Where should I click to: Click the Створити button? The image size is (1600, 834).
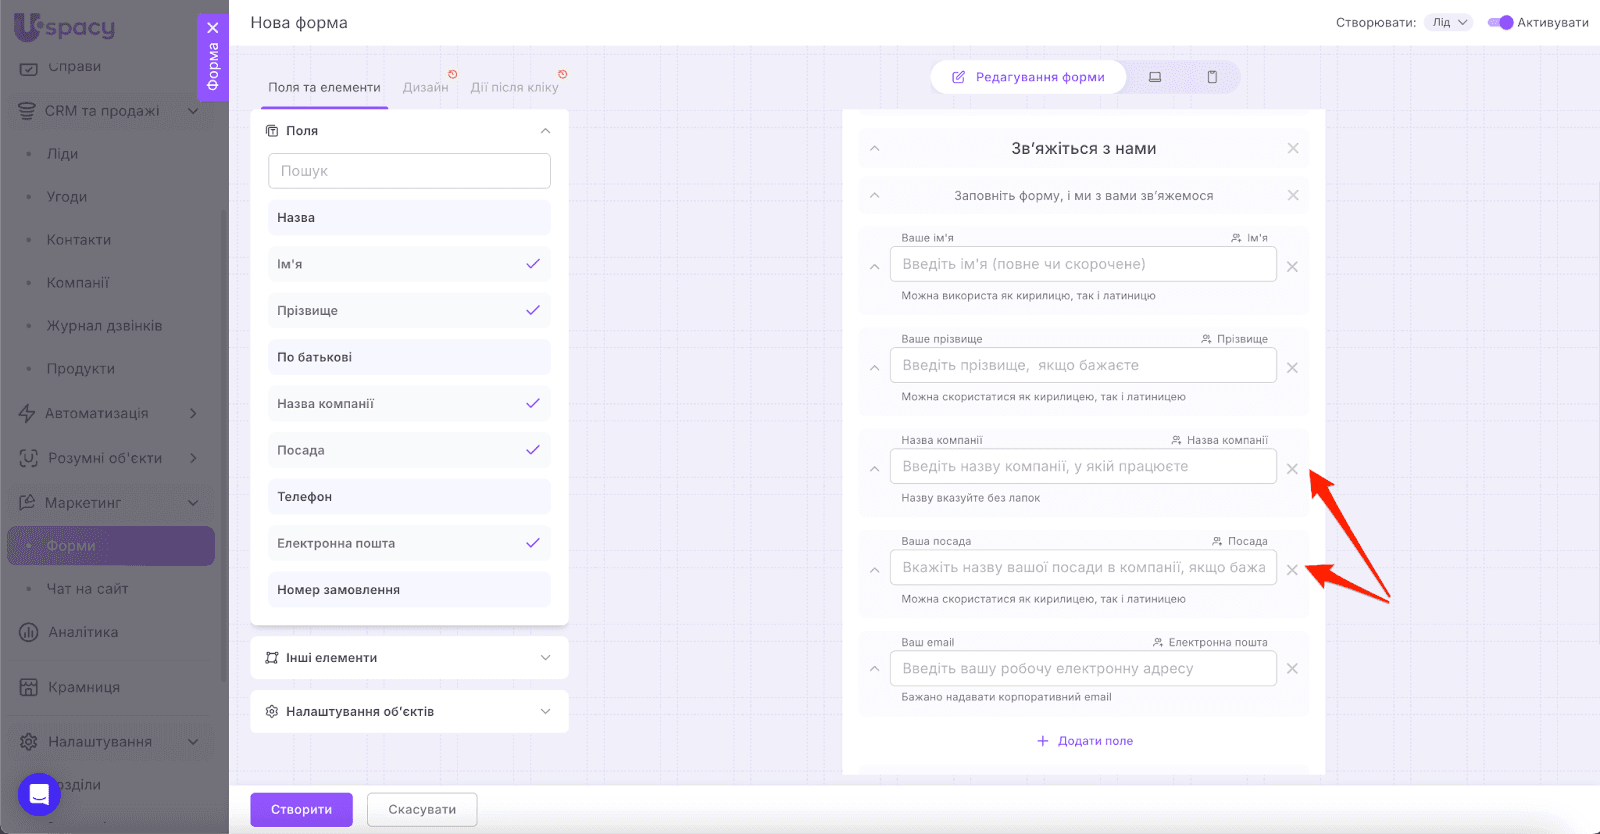pyautogui.click(x=301, y=810)
